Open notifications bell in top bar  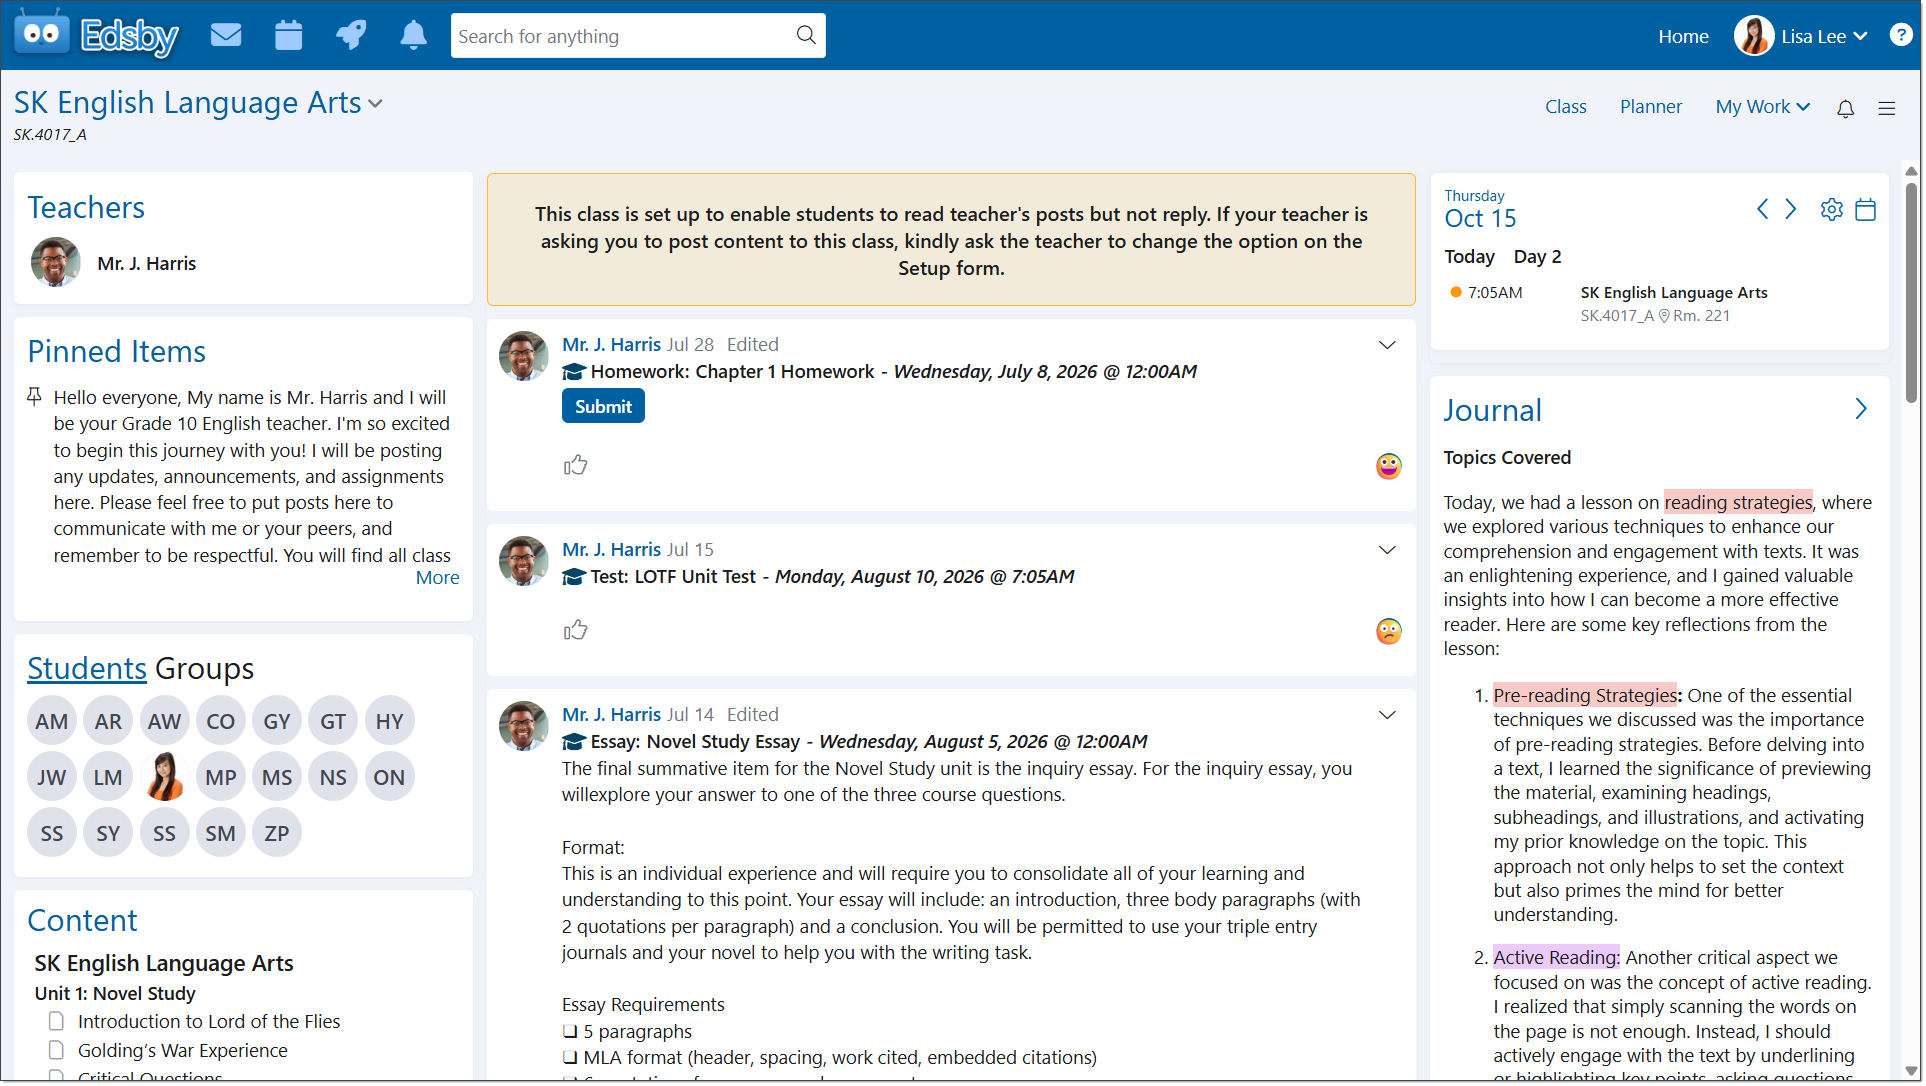pos(413,36)
